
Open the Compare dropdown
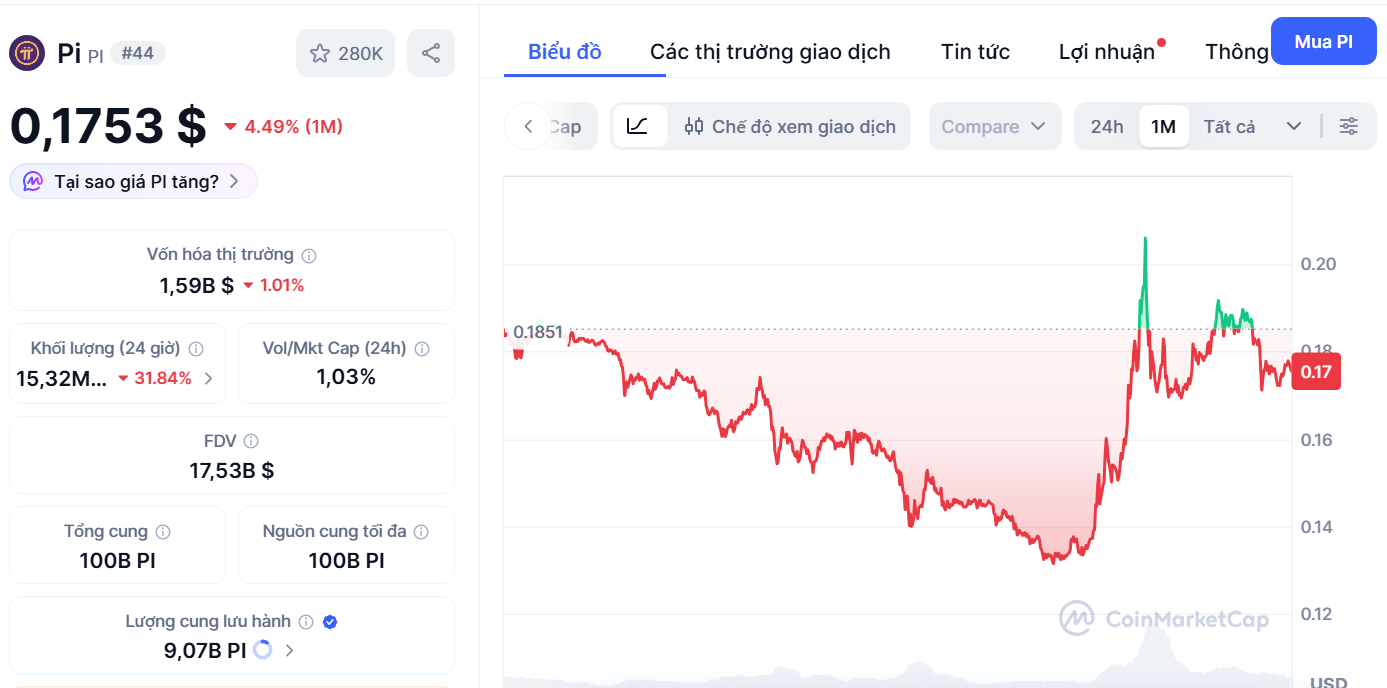(x=994, y=126)
